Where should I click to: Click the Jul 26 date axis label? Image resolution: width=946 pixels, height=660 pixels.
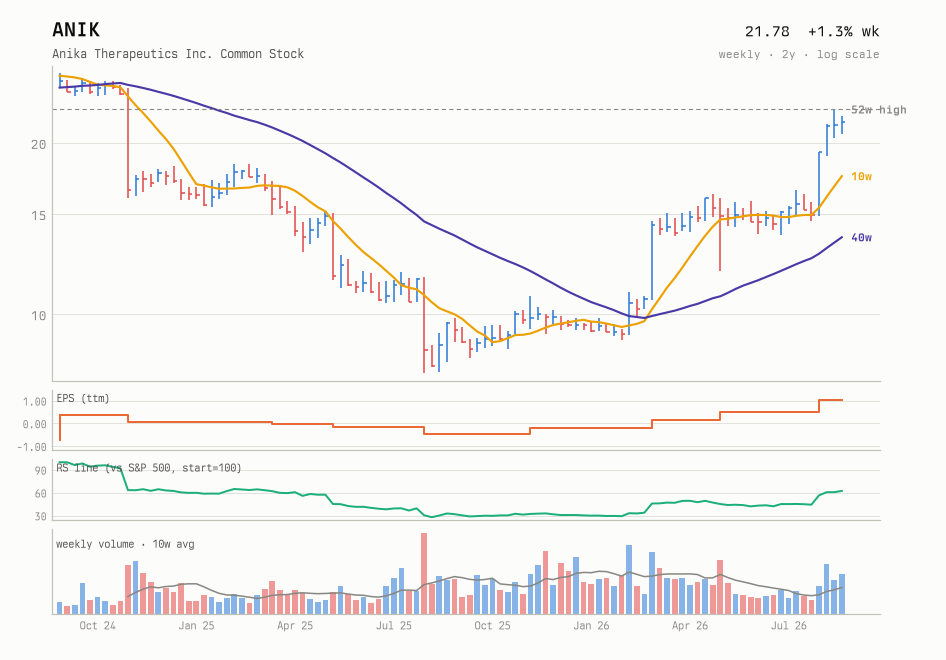[789, 626]
